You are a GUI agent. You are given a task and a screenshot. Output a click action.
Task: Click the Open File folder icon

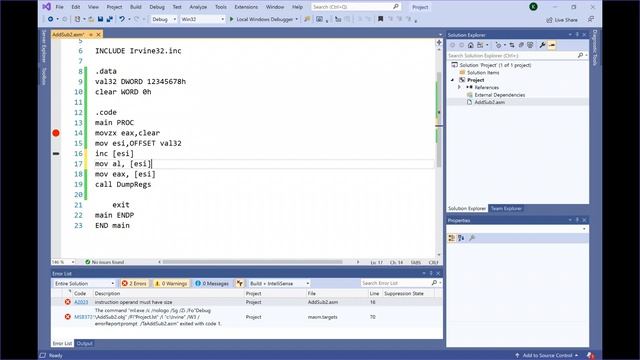[x=91, y=19]
